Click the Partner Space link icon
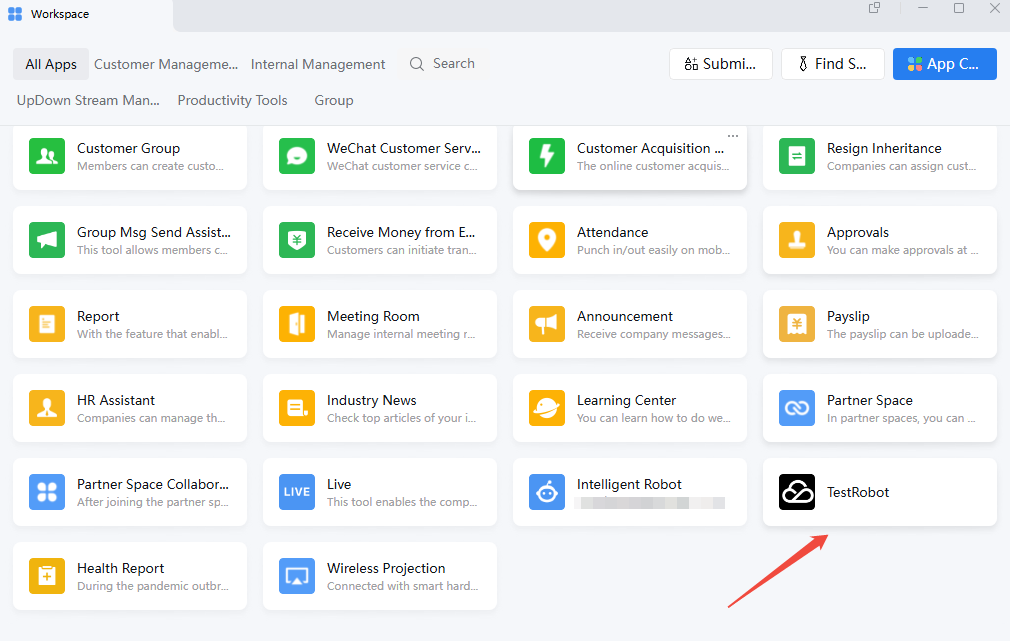 (x=797, y=408)
